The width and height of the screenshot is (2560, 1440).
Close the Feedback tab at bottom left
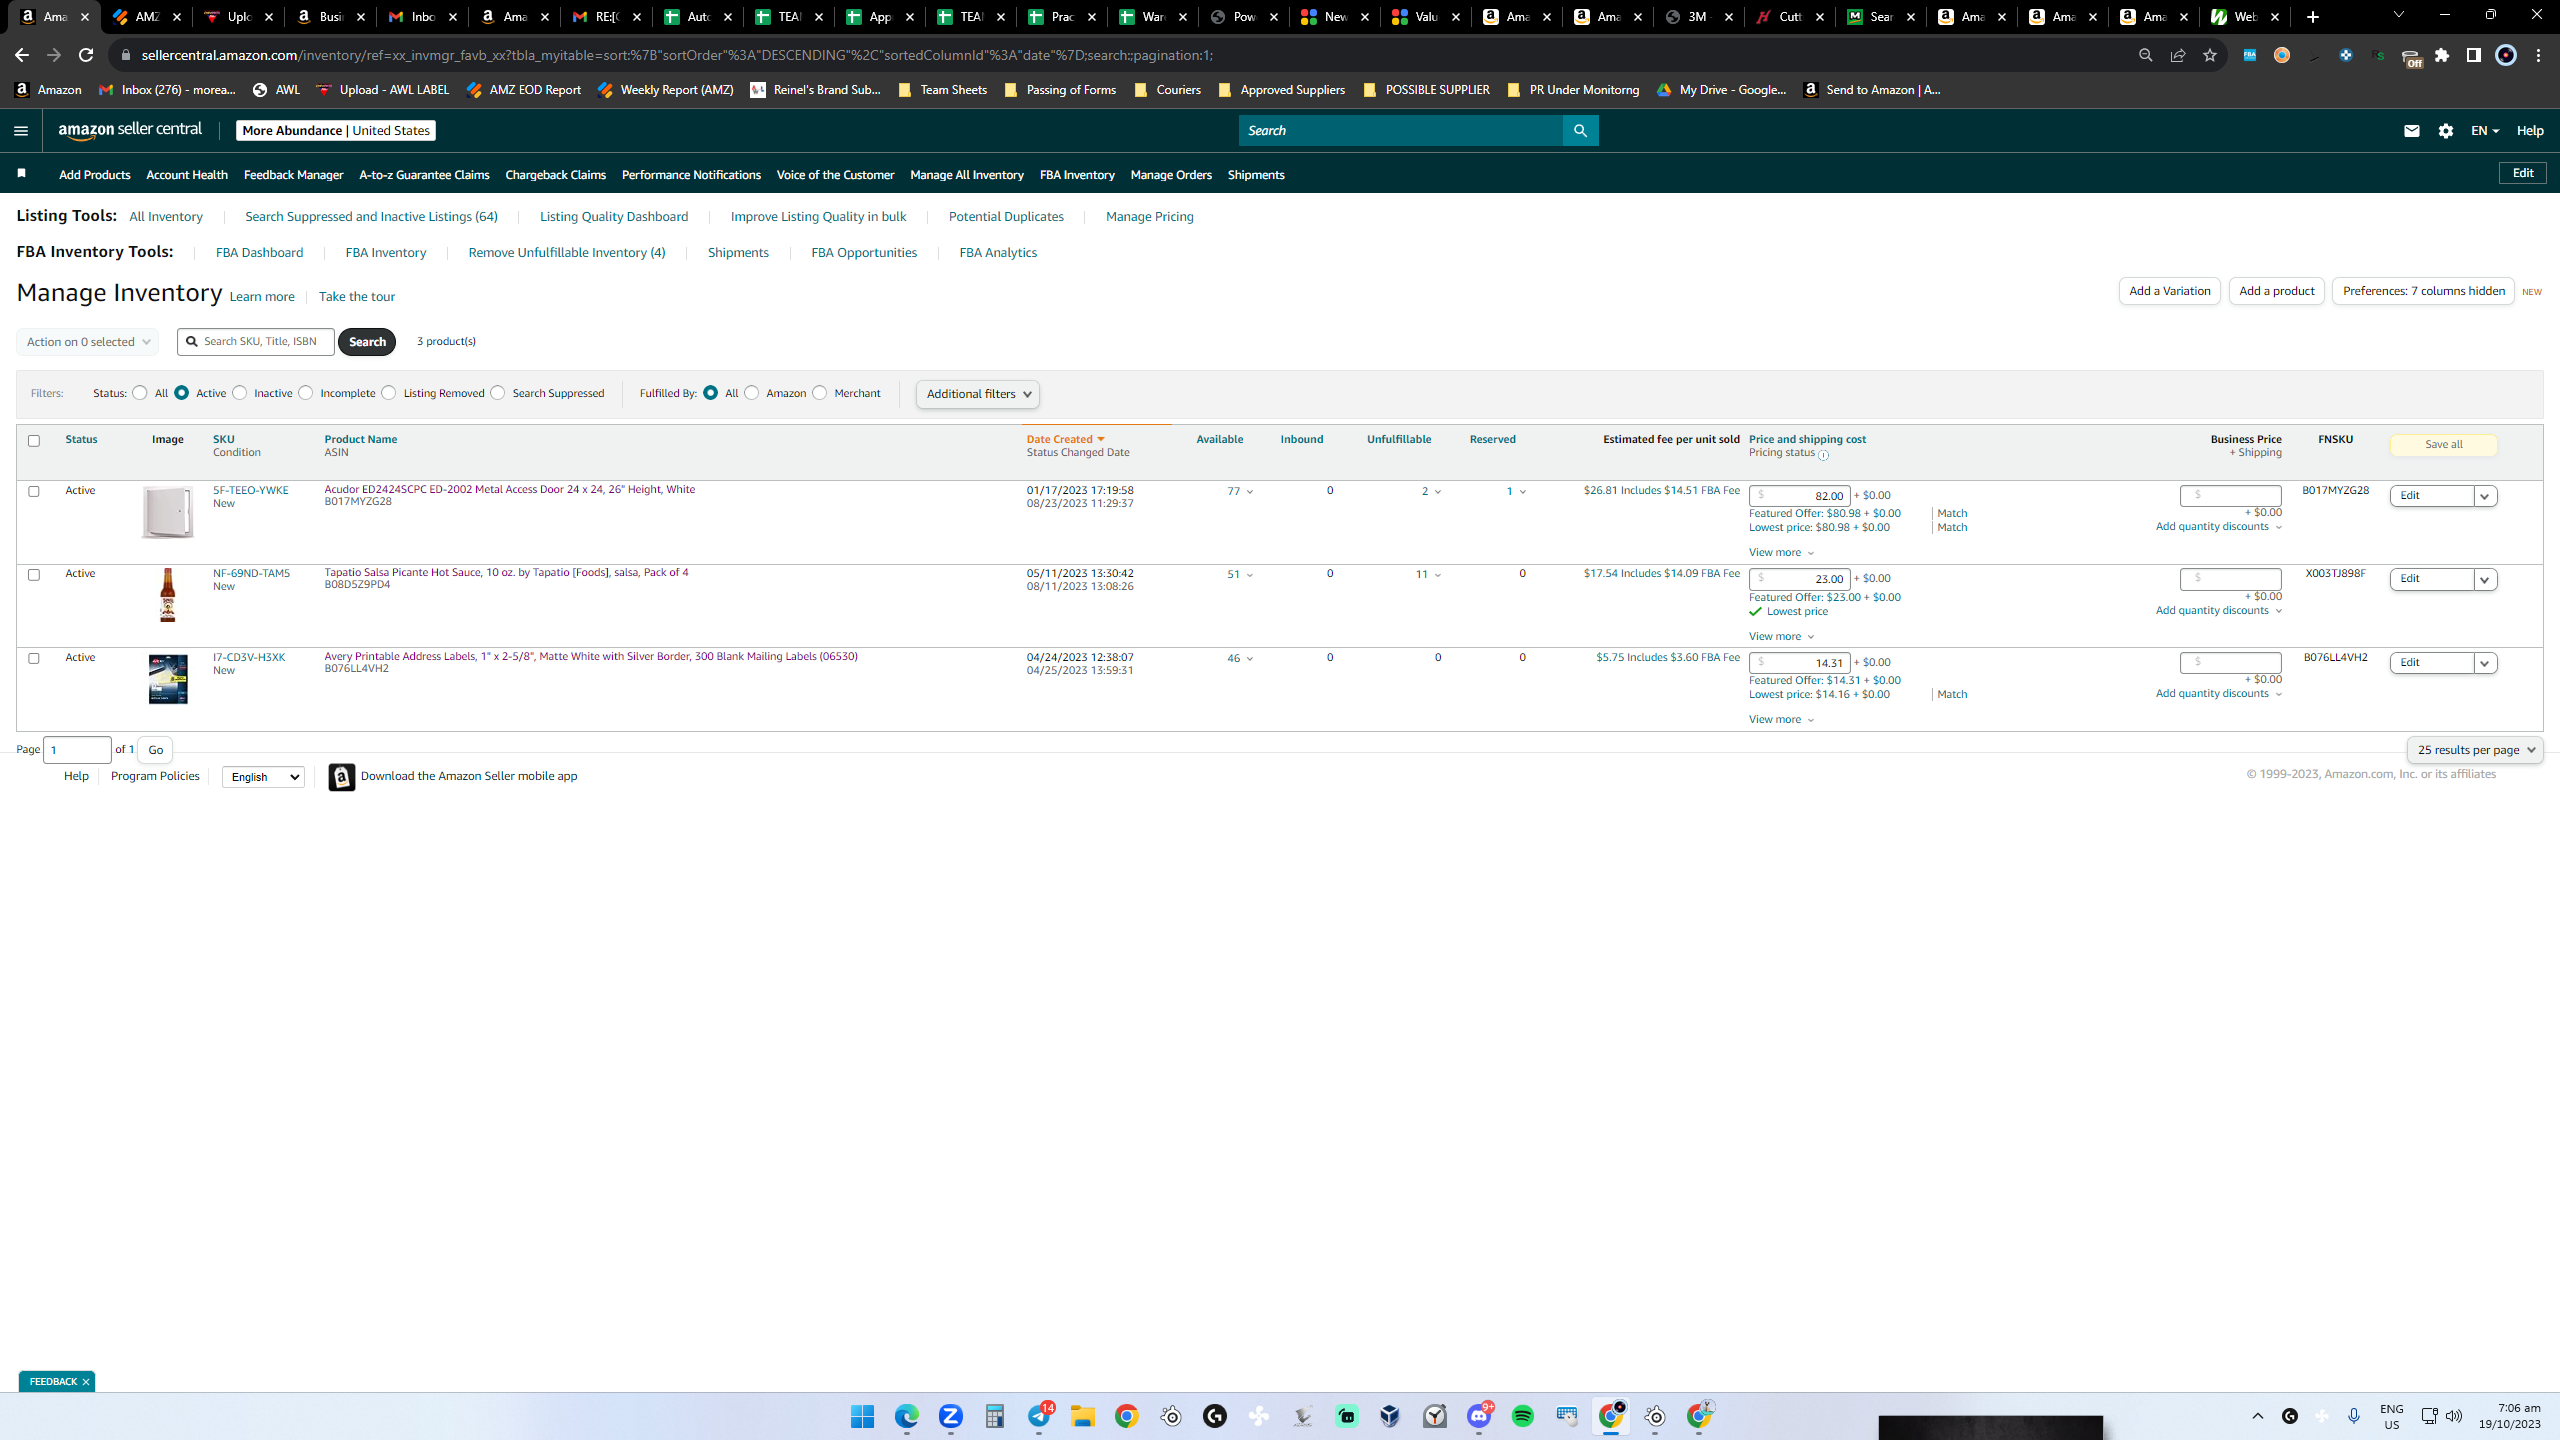(x=86, y=1382)
